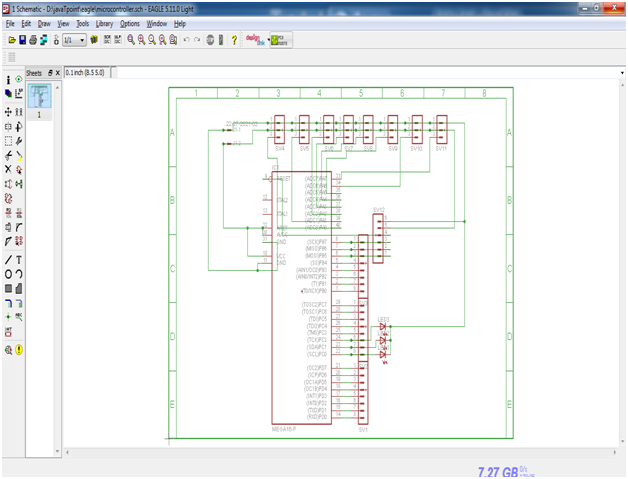Screen dimensions: 628x479
Task: Choose the Delete tool (X icon)
Action: (x=8, y=169)
